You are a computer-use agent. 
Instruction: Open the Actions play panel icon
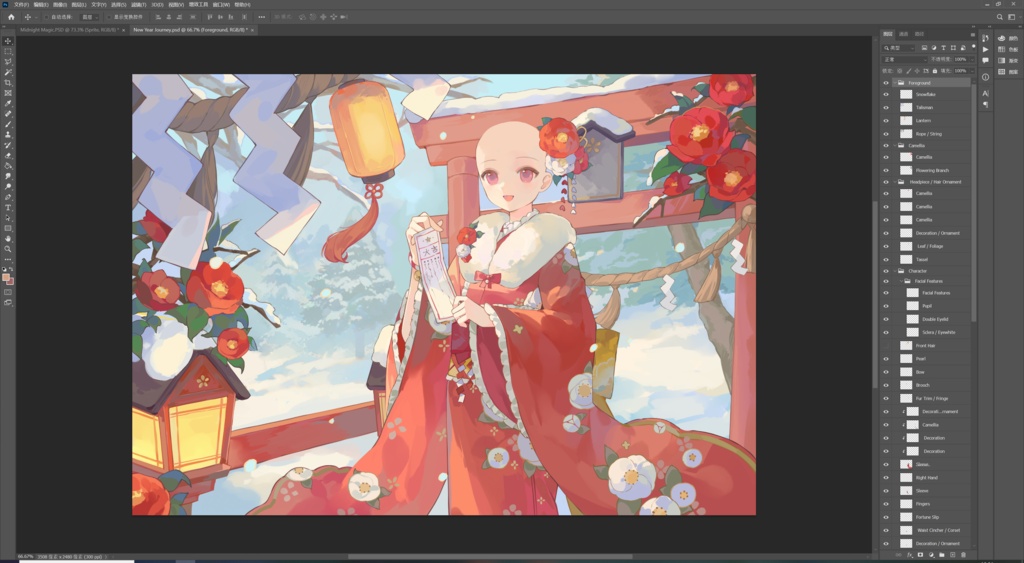tap(985, 50)
